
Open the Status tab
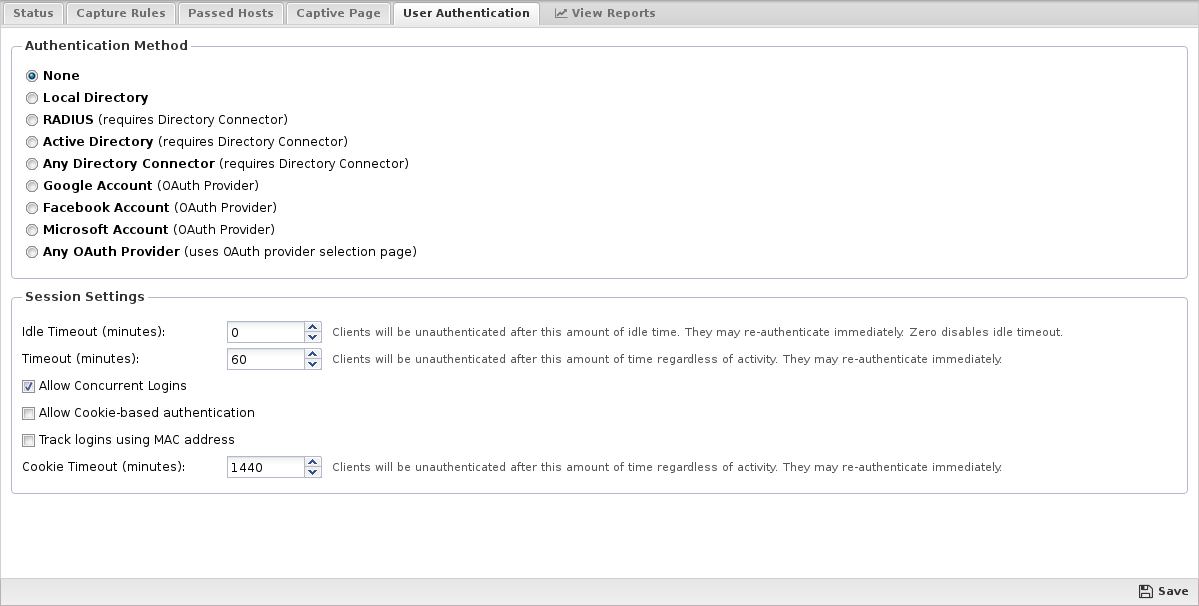tap(33, 13)
